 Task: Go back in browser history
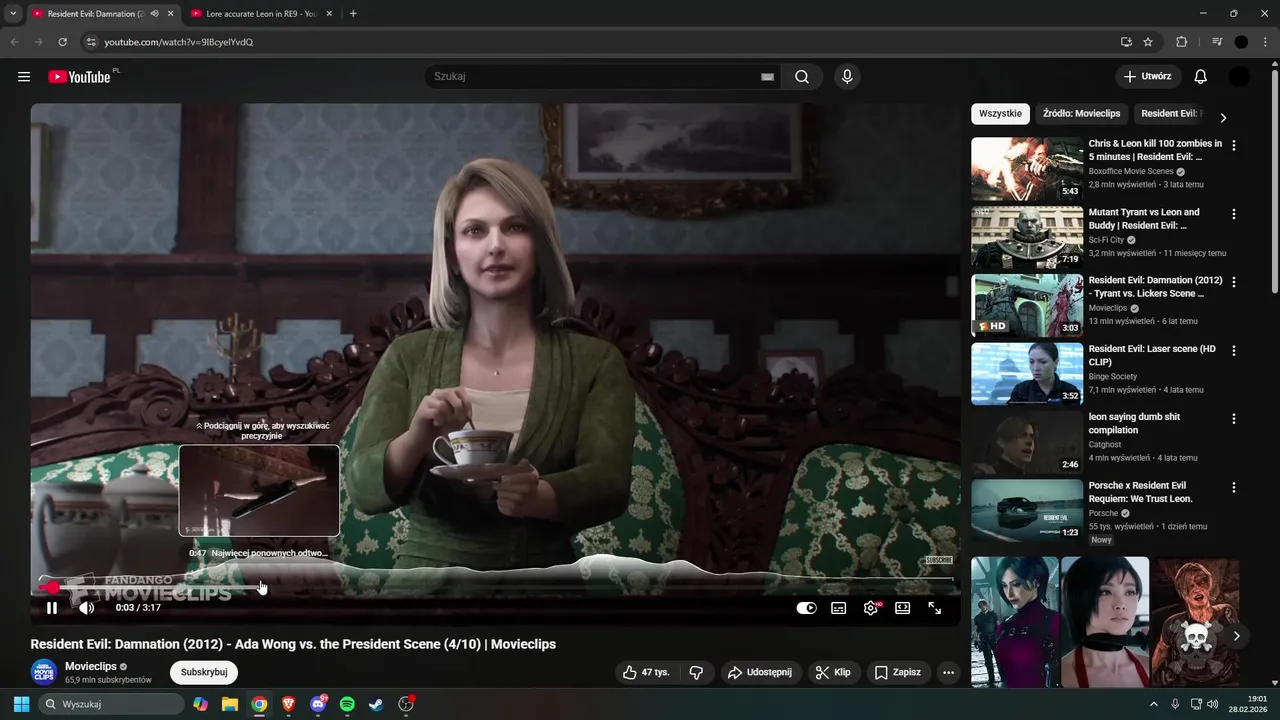click(14, 42)
